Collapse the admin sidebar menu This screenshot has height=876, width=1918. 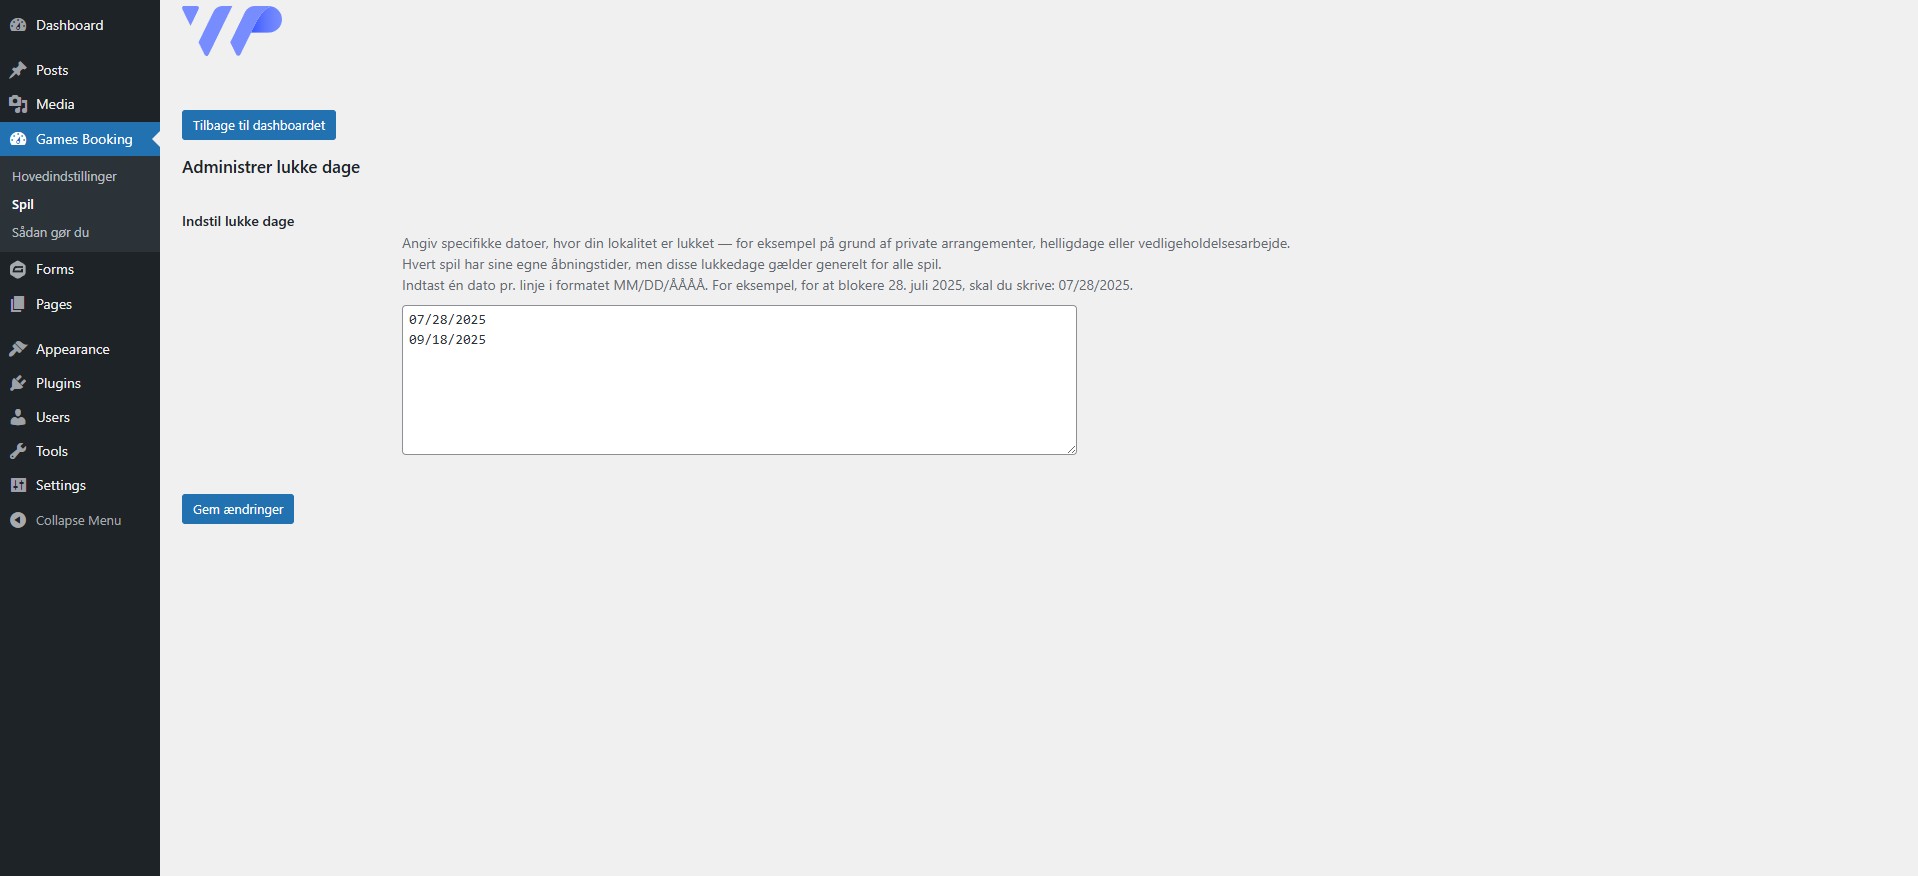coord(66,520)
